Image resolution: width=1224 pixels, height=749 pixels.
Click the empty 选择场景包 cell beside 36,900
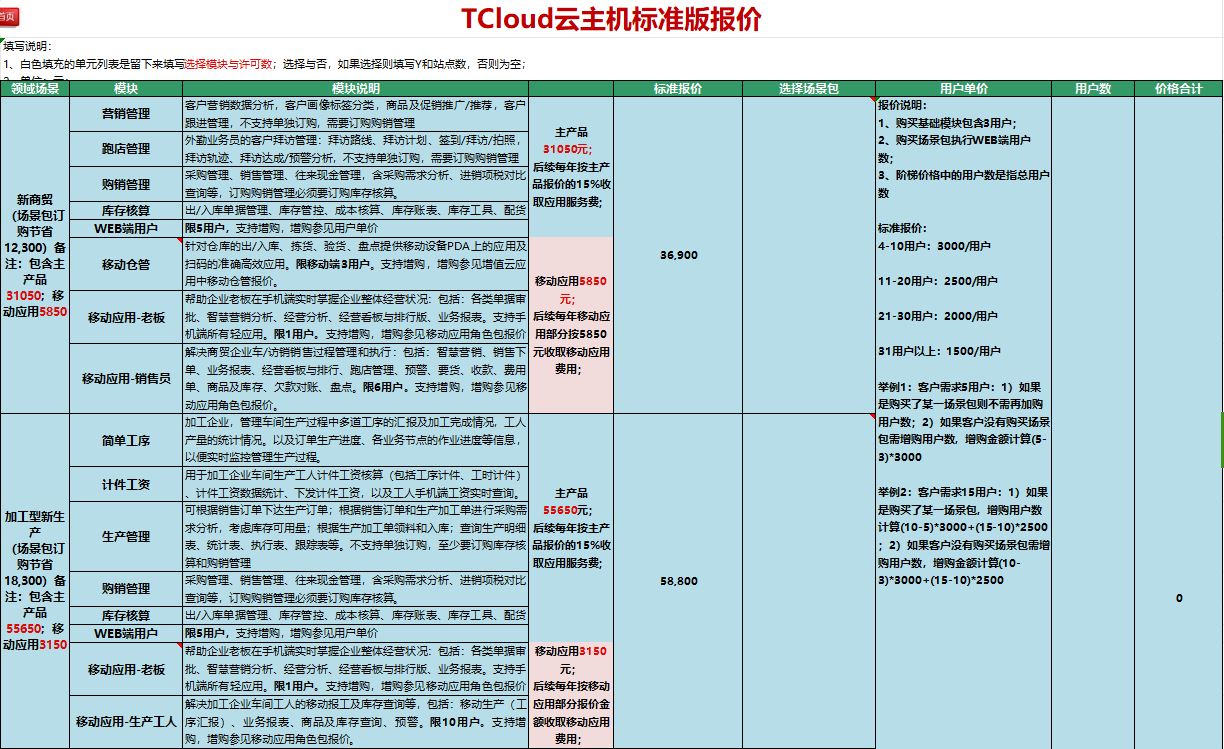click(809, 255)
